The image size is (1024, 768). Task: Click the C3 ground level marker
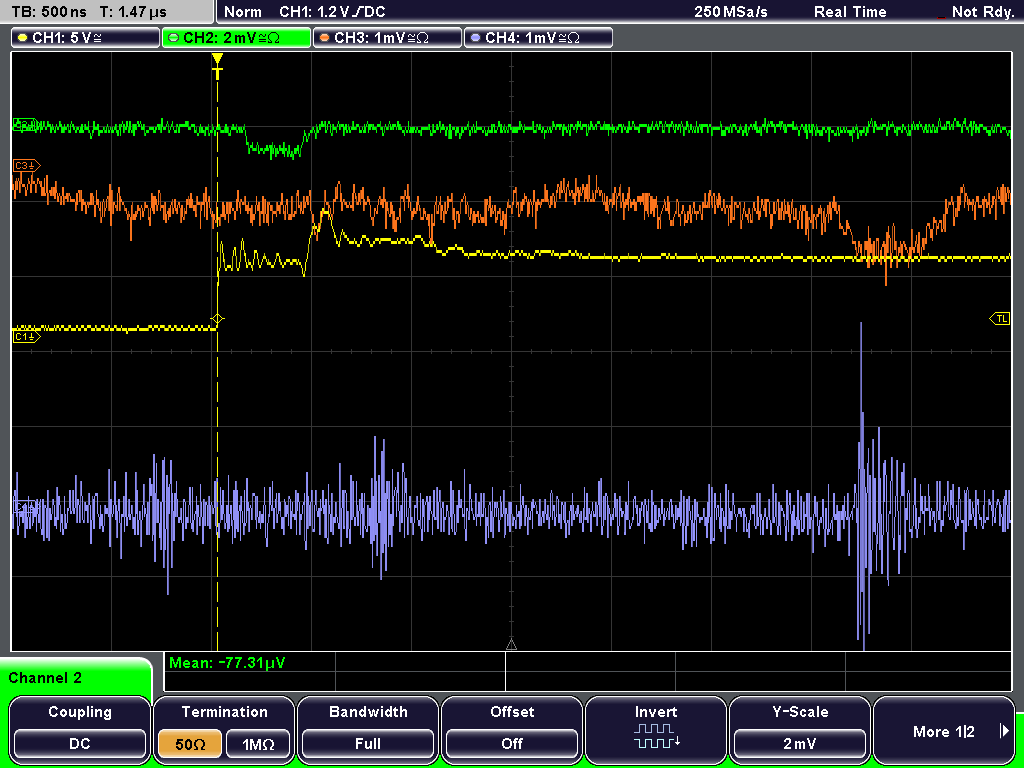point(27,165)
